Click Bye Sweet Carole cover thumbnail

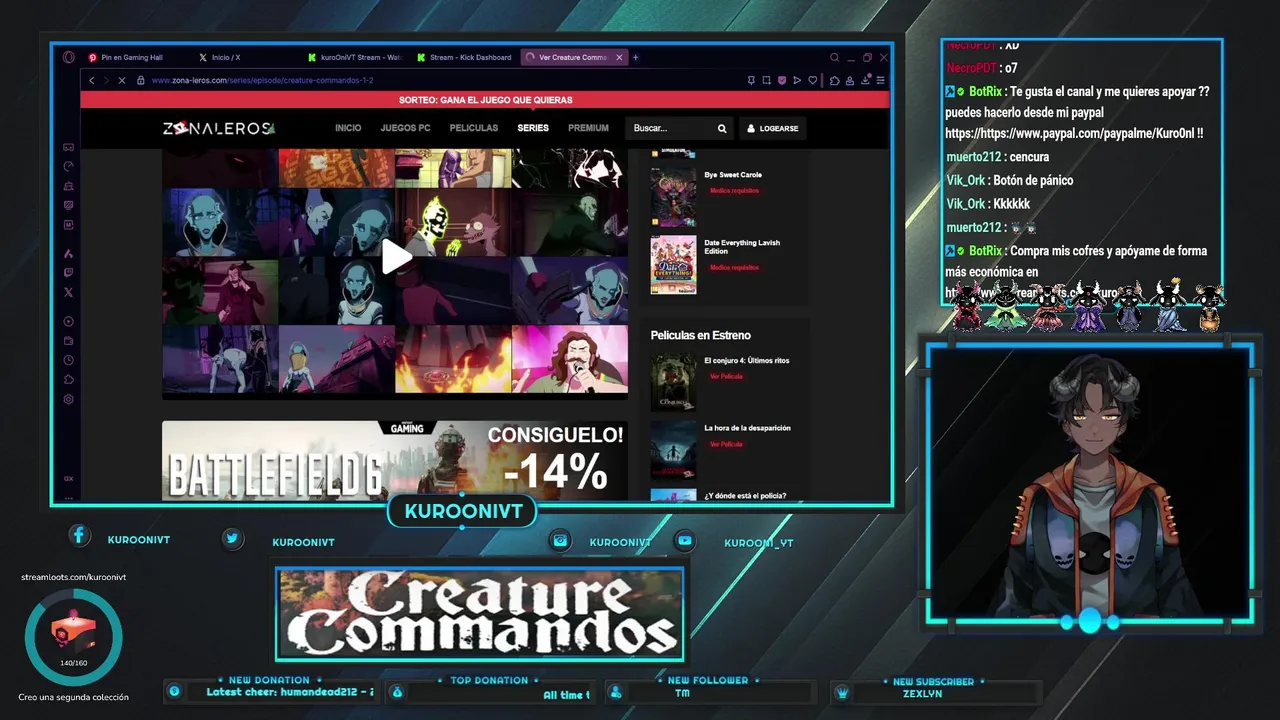click(673, 196)
